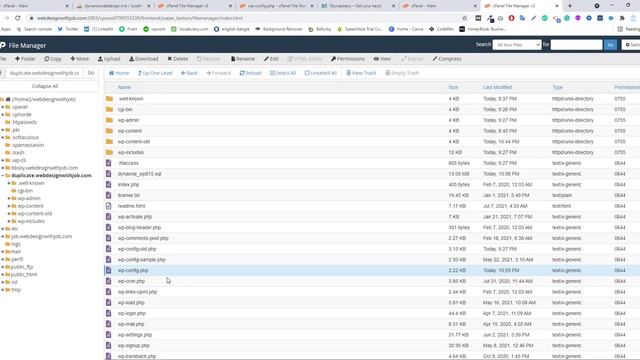Click the search text input field
The image size is (640, 360).
pyautogui.click(x=576, y=44)
